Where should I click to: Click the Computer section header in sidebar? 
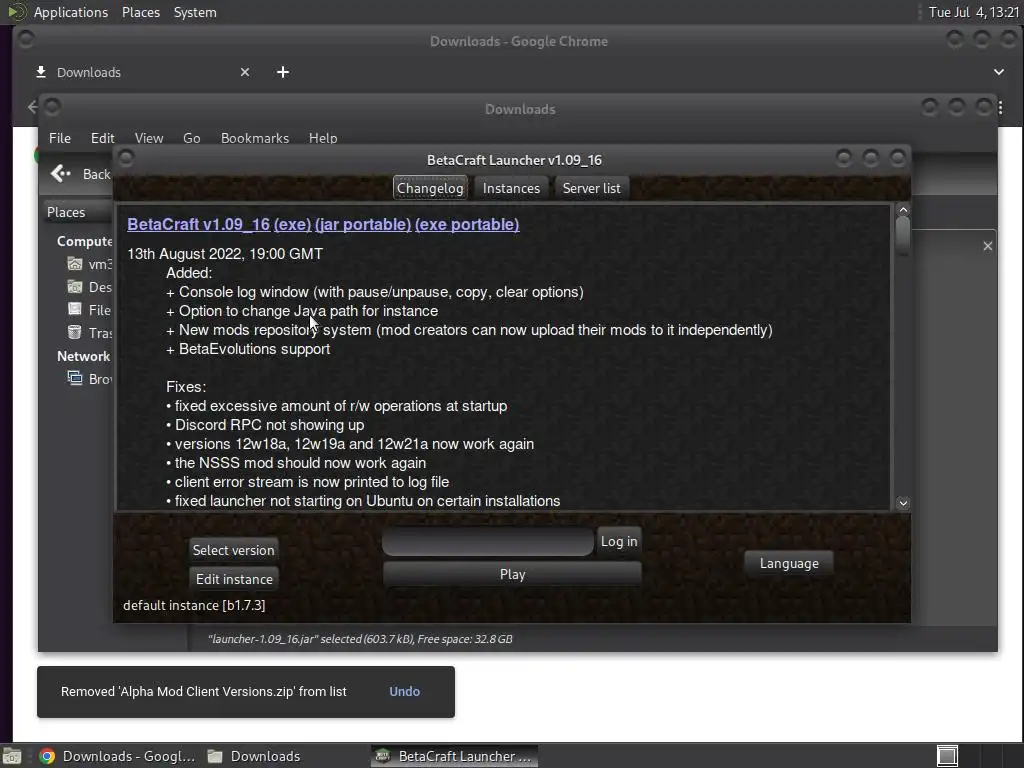pyautogui.click(x=84, y=241)
